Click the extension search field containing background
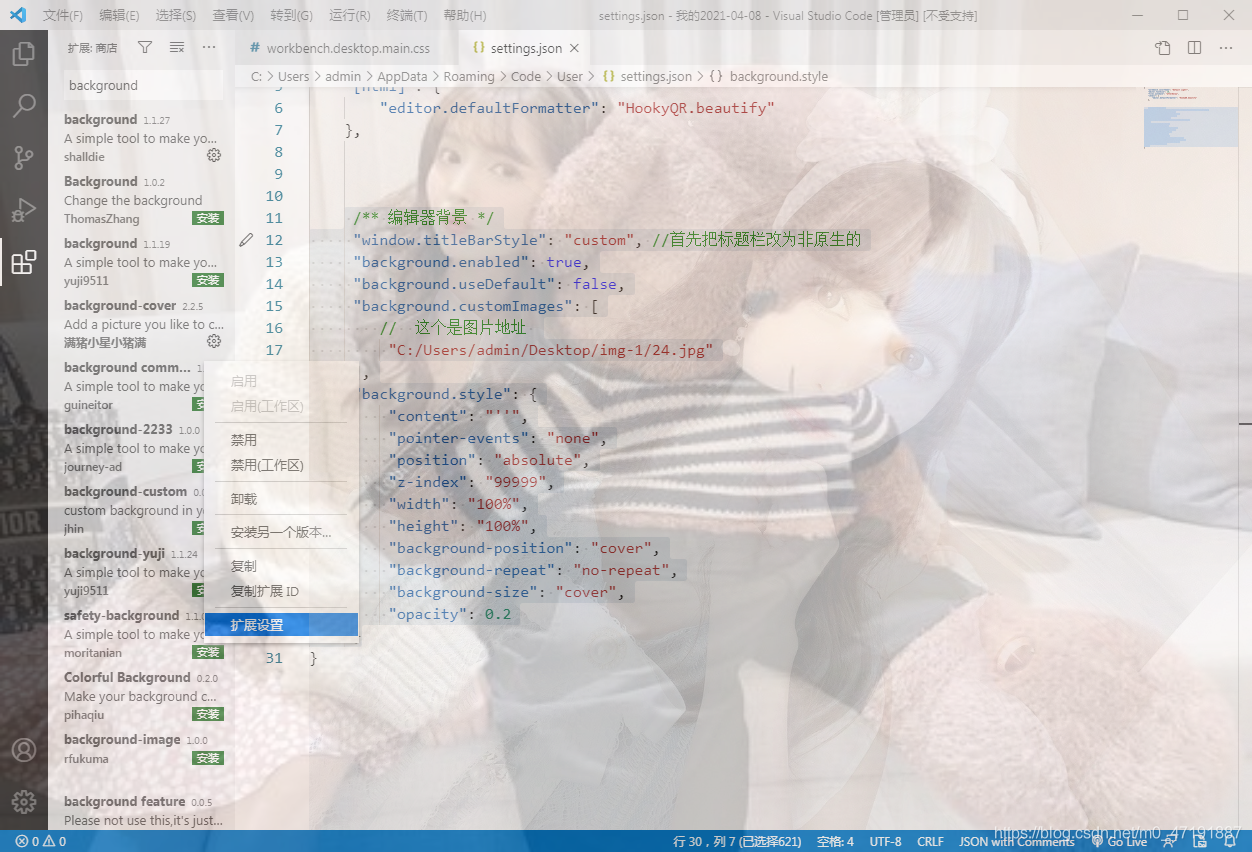This screenshot has width=1252, height=852. tap(143, 85)
